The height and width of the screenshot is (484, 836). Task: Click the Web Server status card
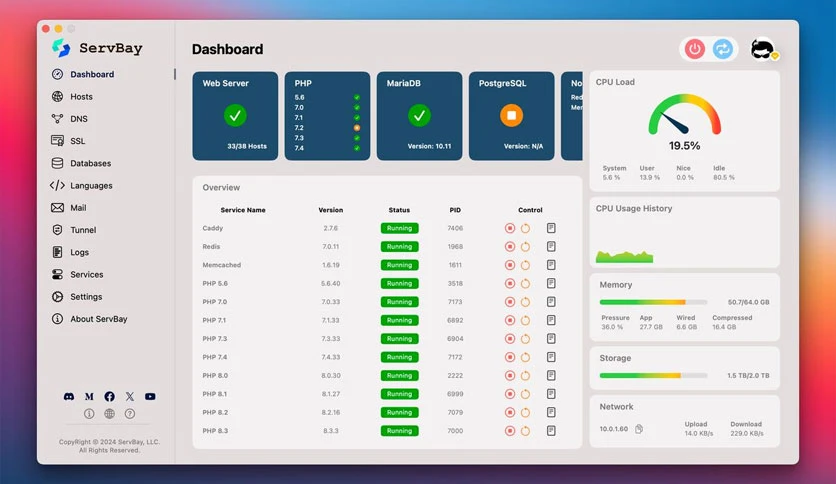click(235, 116)
